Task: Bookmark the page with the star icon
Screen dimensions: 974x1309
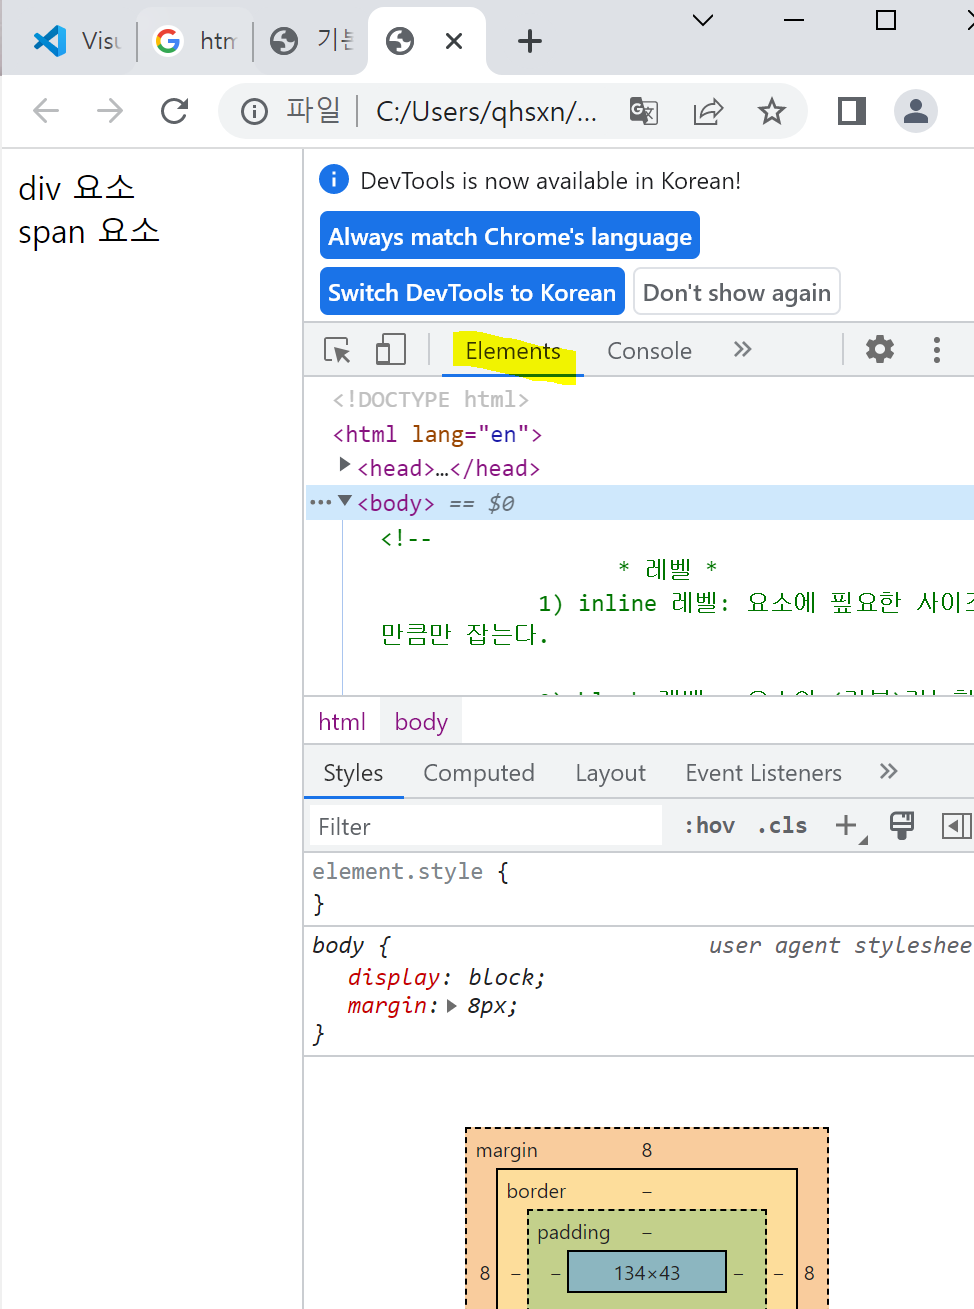Action: pyautogui.click(x=772, y=111)
